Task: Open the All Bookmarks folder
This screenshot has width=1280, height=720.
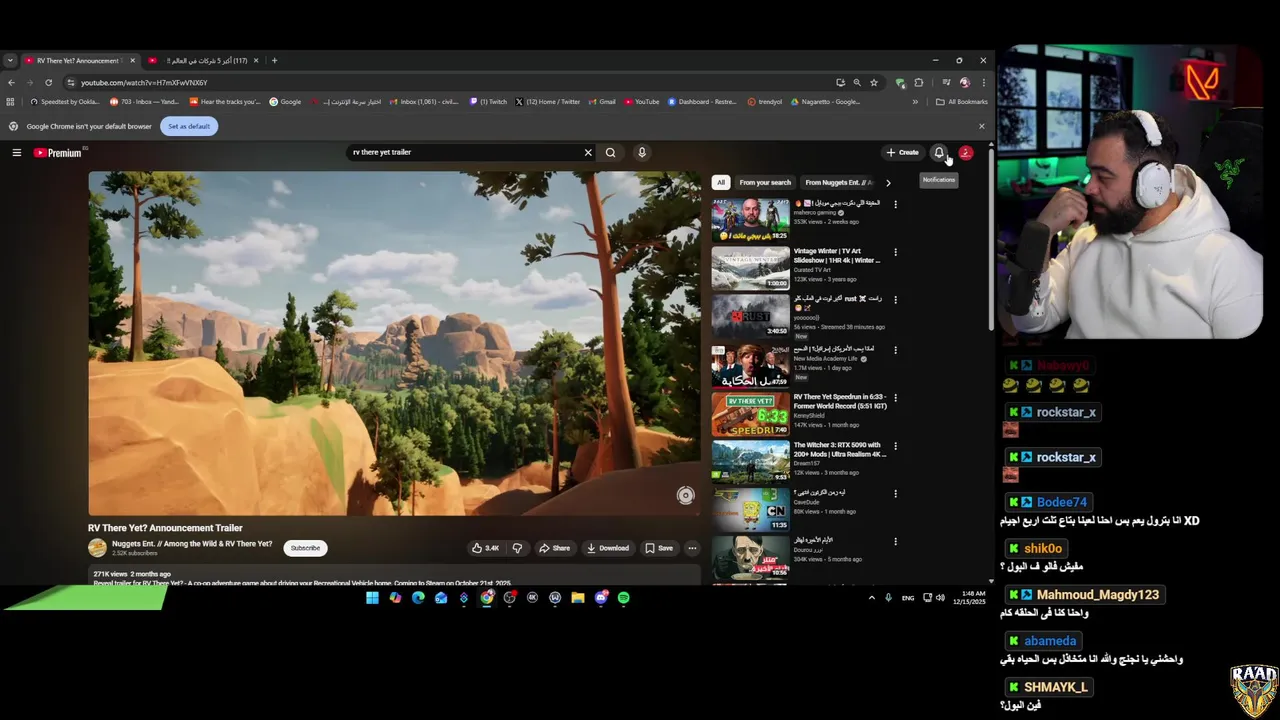Action: [x=961, y=101]
